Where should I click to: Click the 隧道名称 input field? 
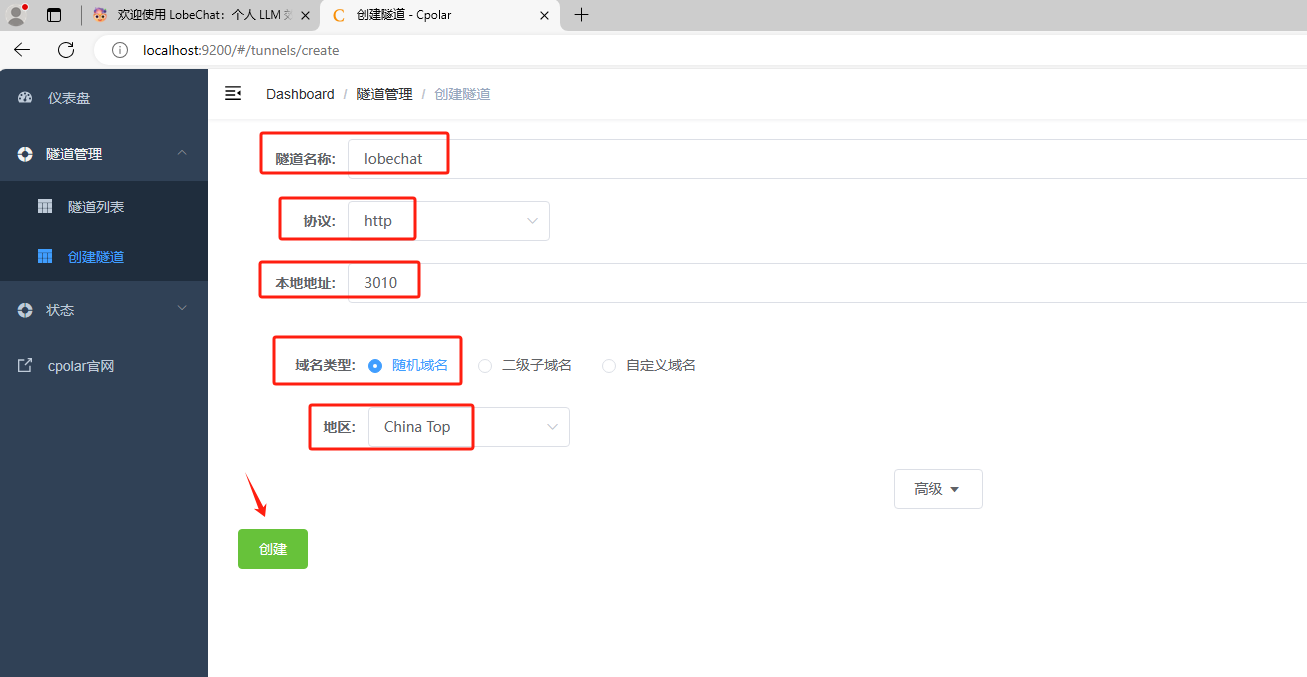tap(827, 159)
